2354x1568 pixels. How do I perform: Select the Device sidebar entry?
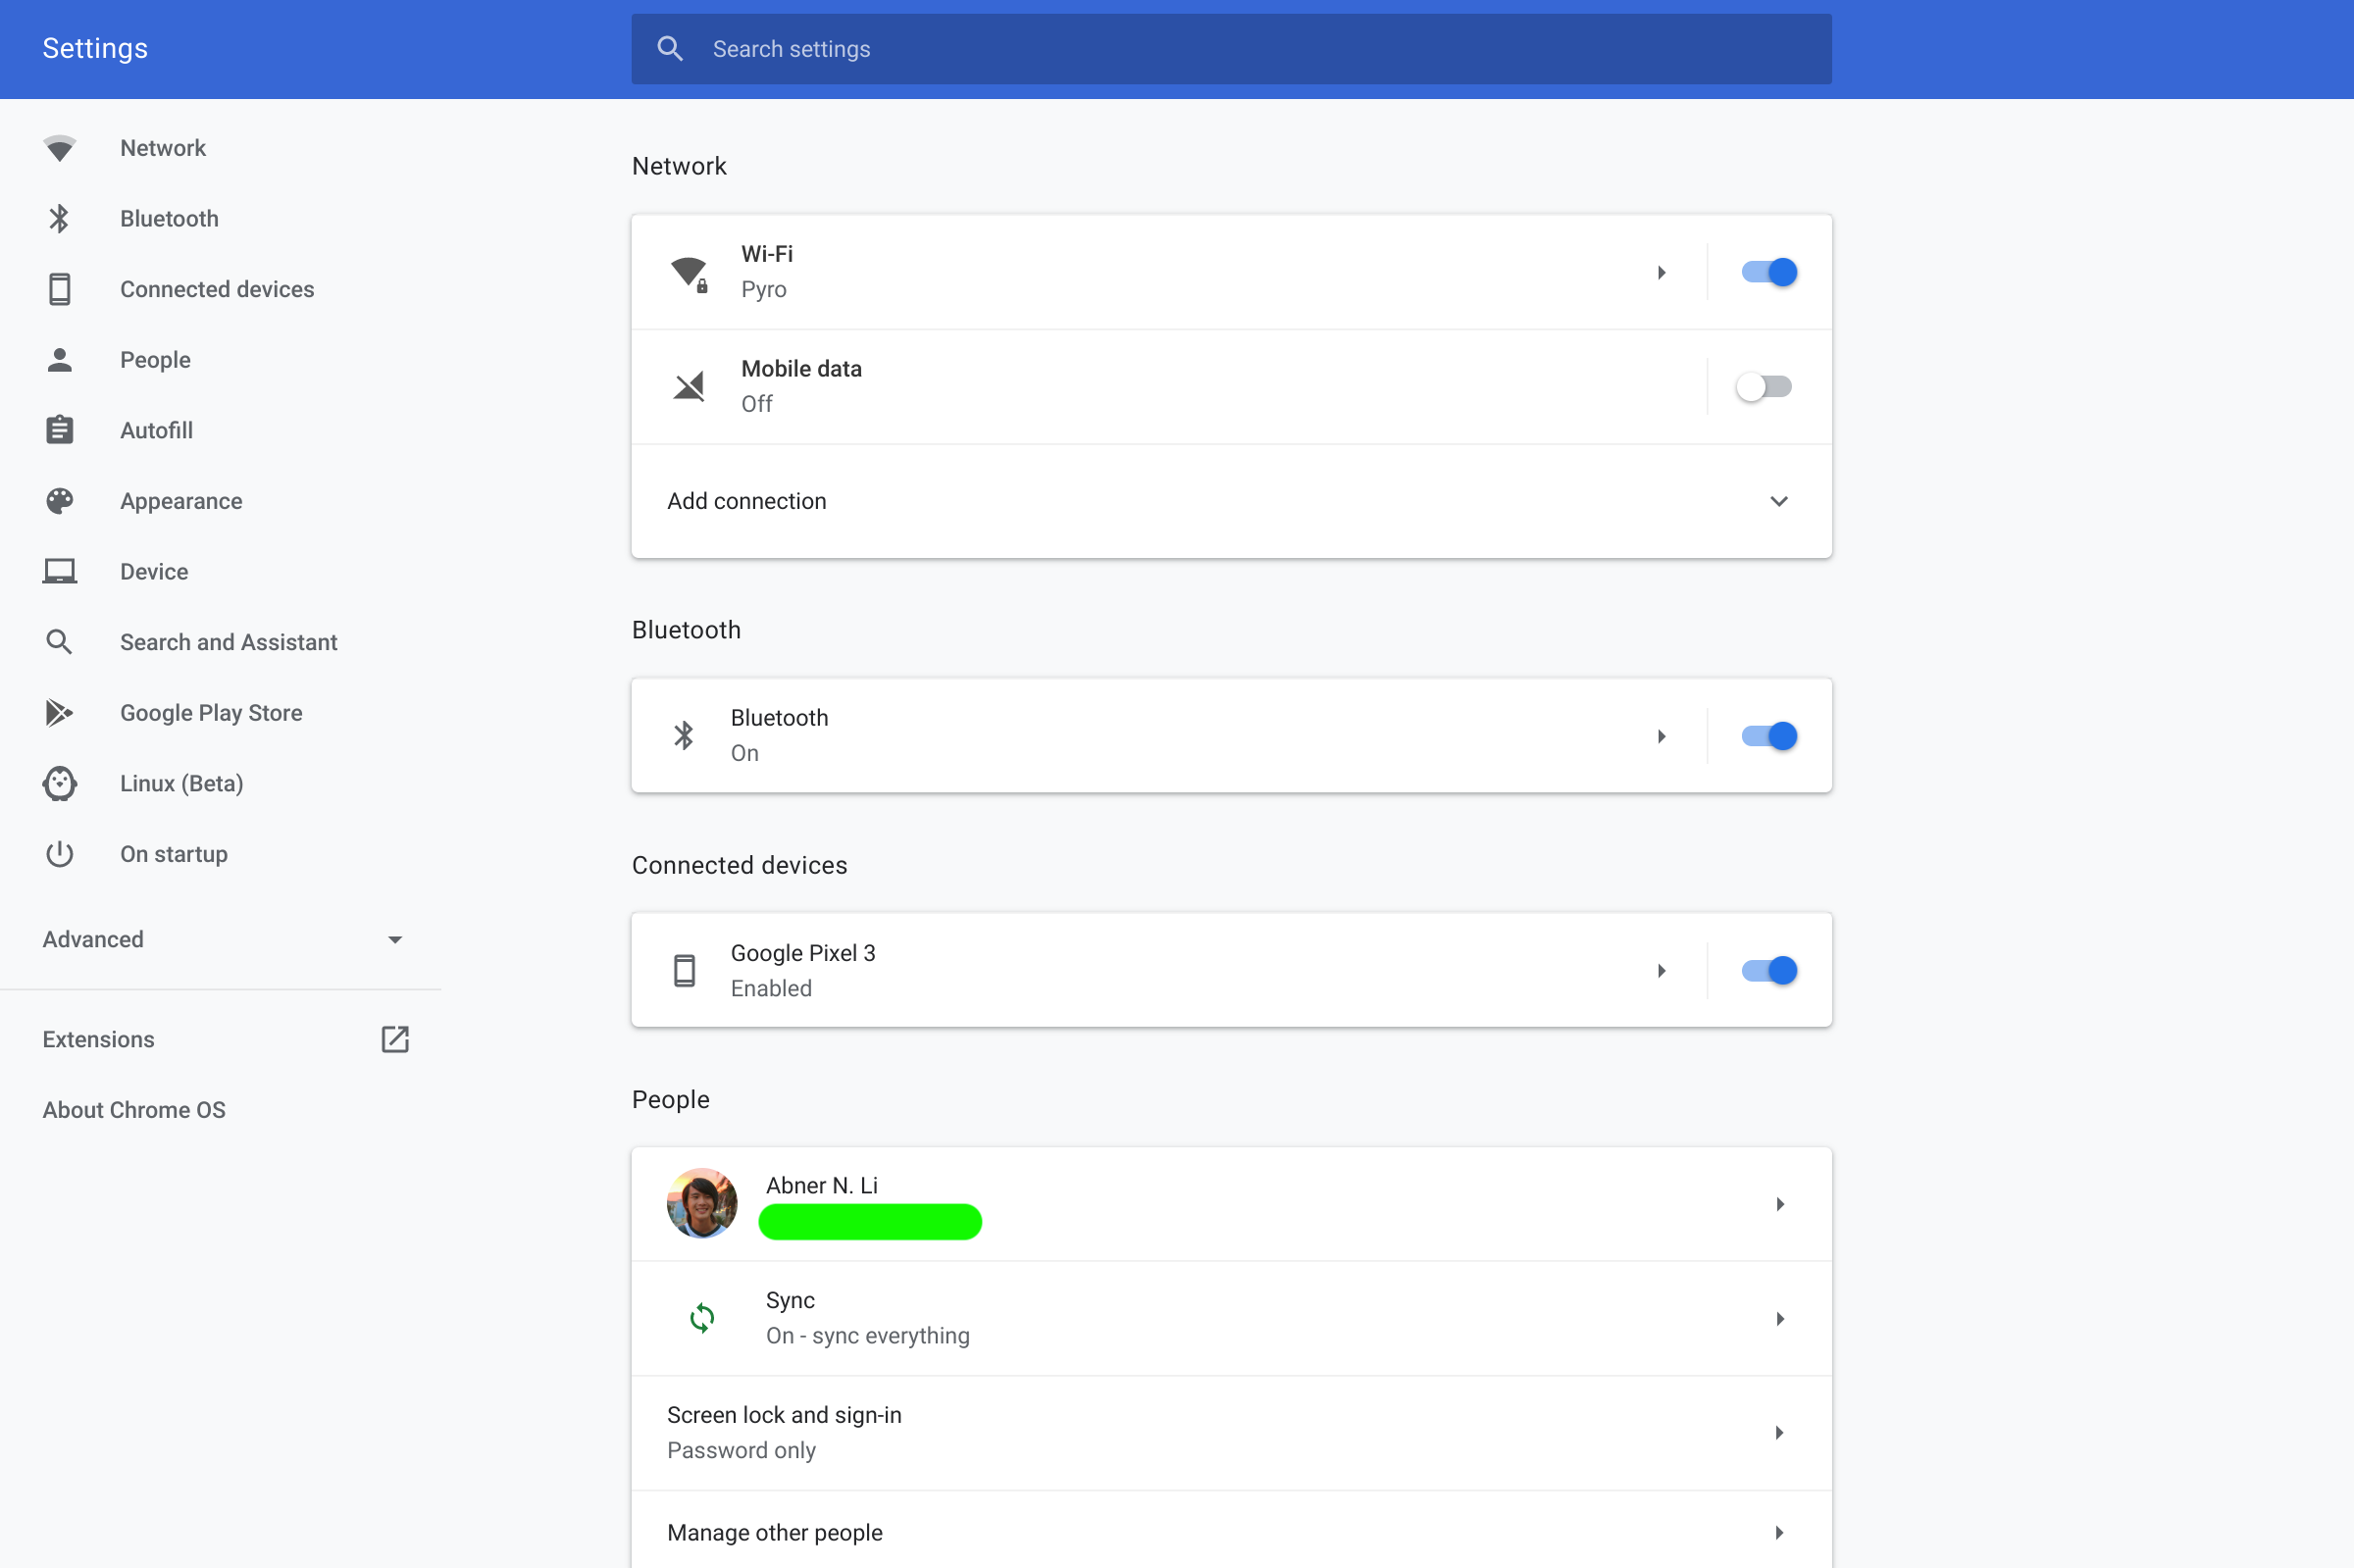tap(154, 571)
